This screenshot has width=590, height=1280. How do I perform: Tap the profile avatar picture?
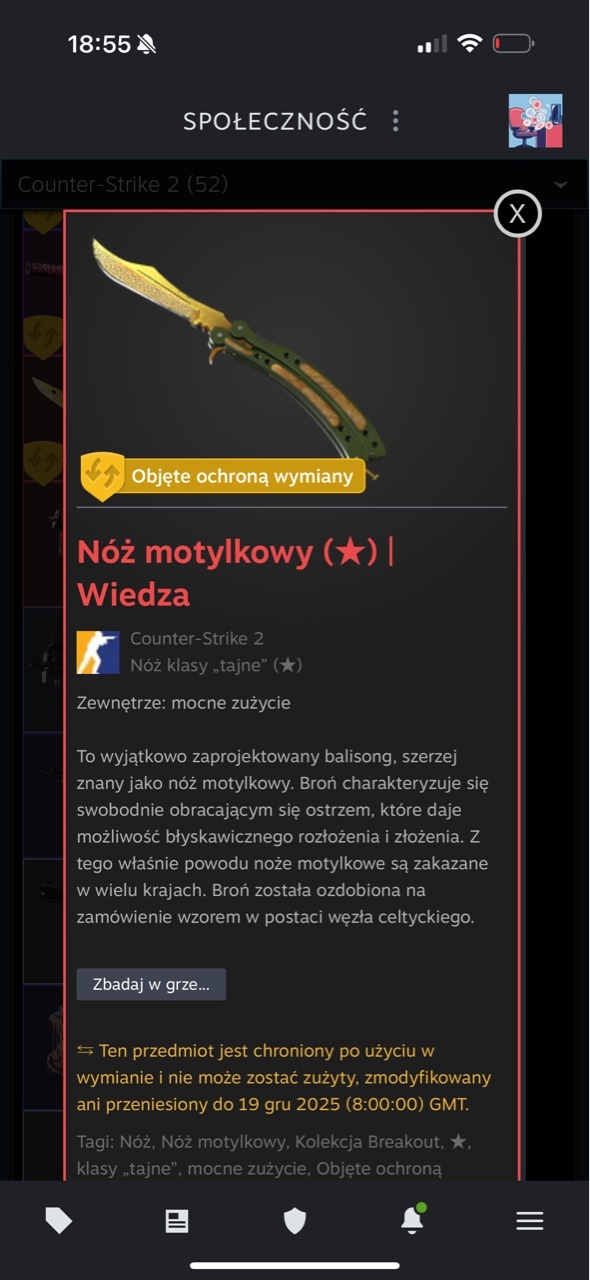pyautogui.click(x=535, y=121)
